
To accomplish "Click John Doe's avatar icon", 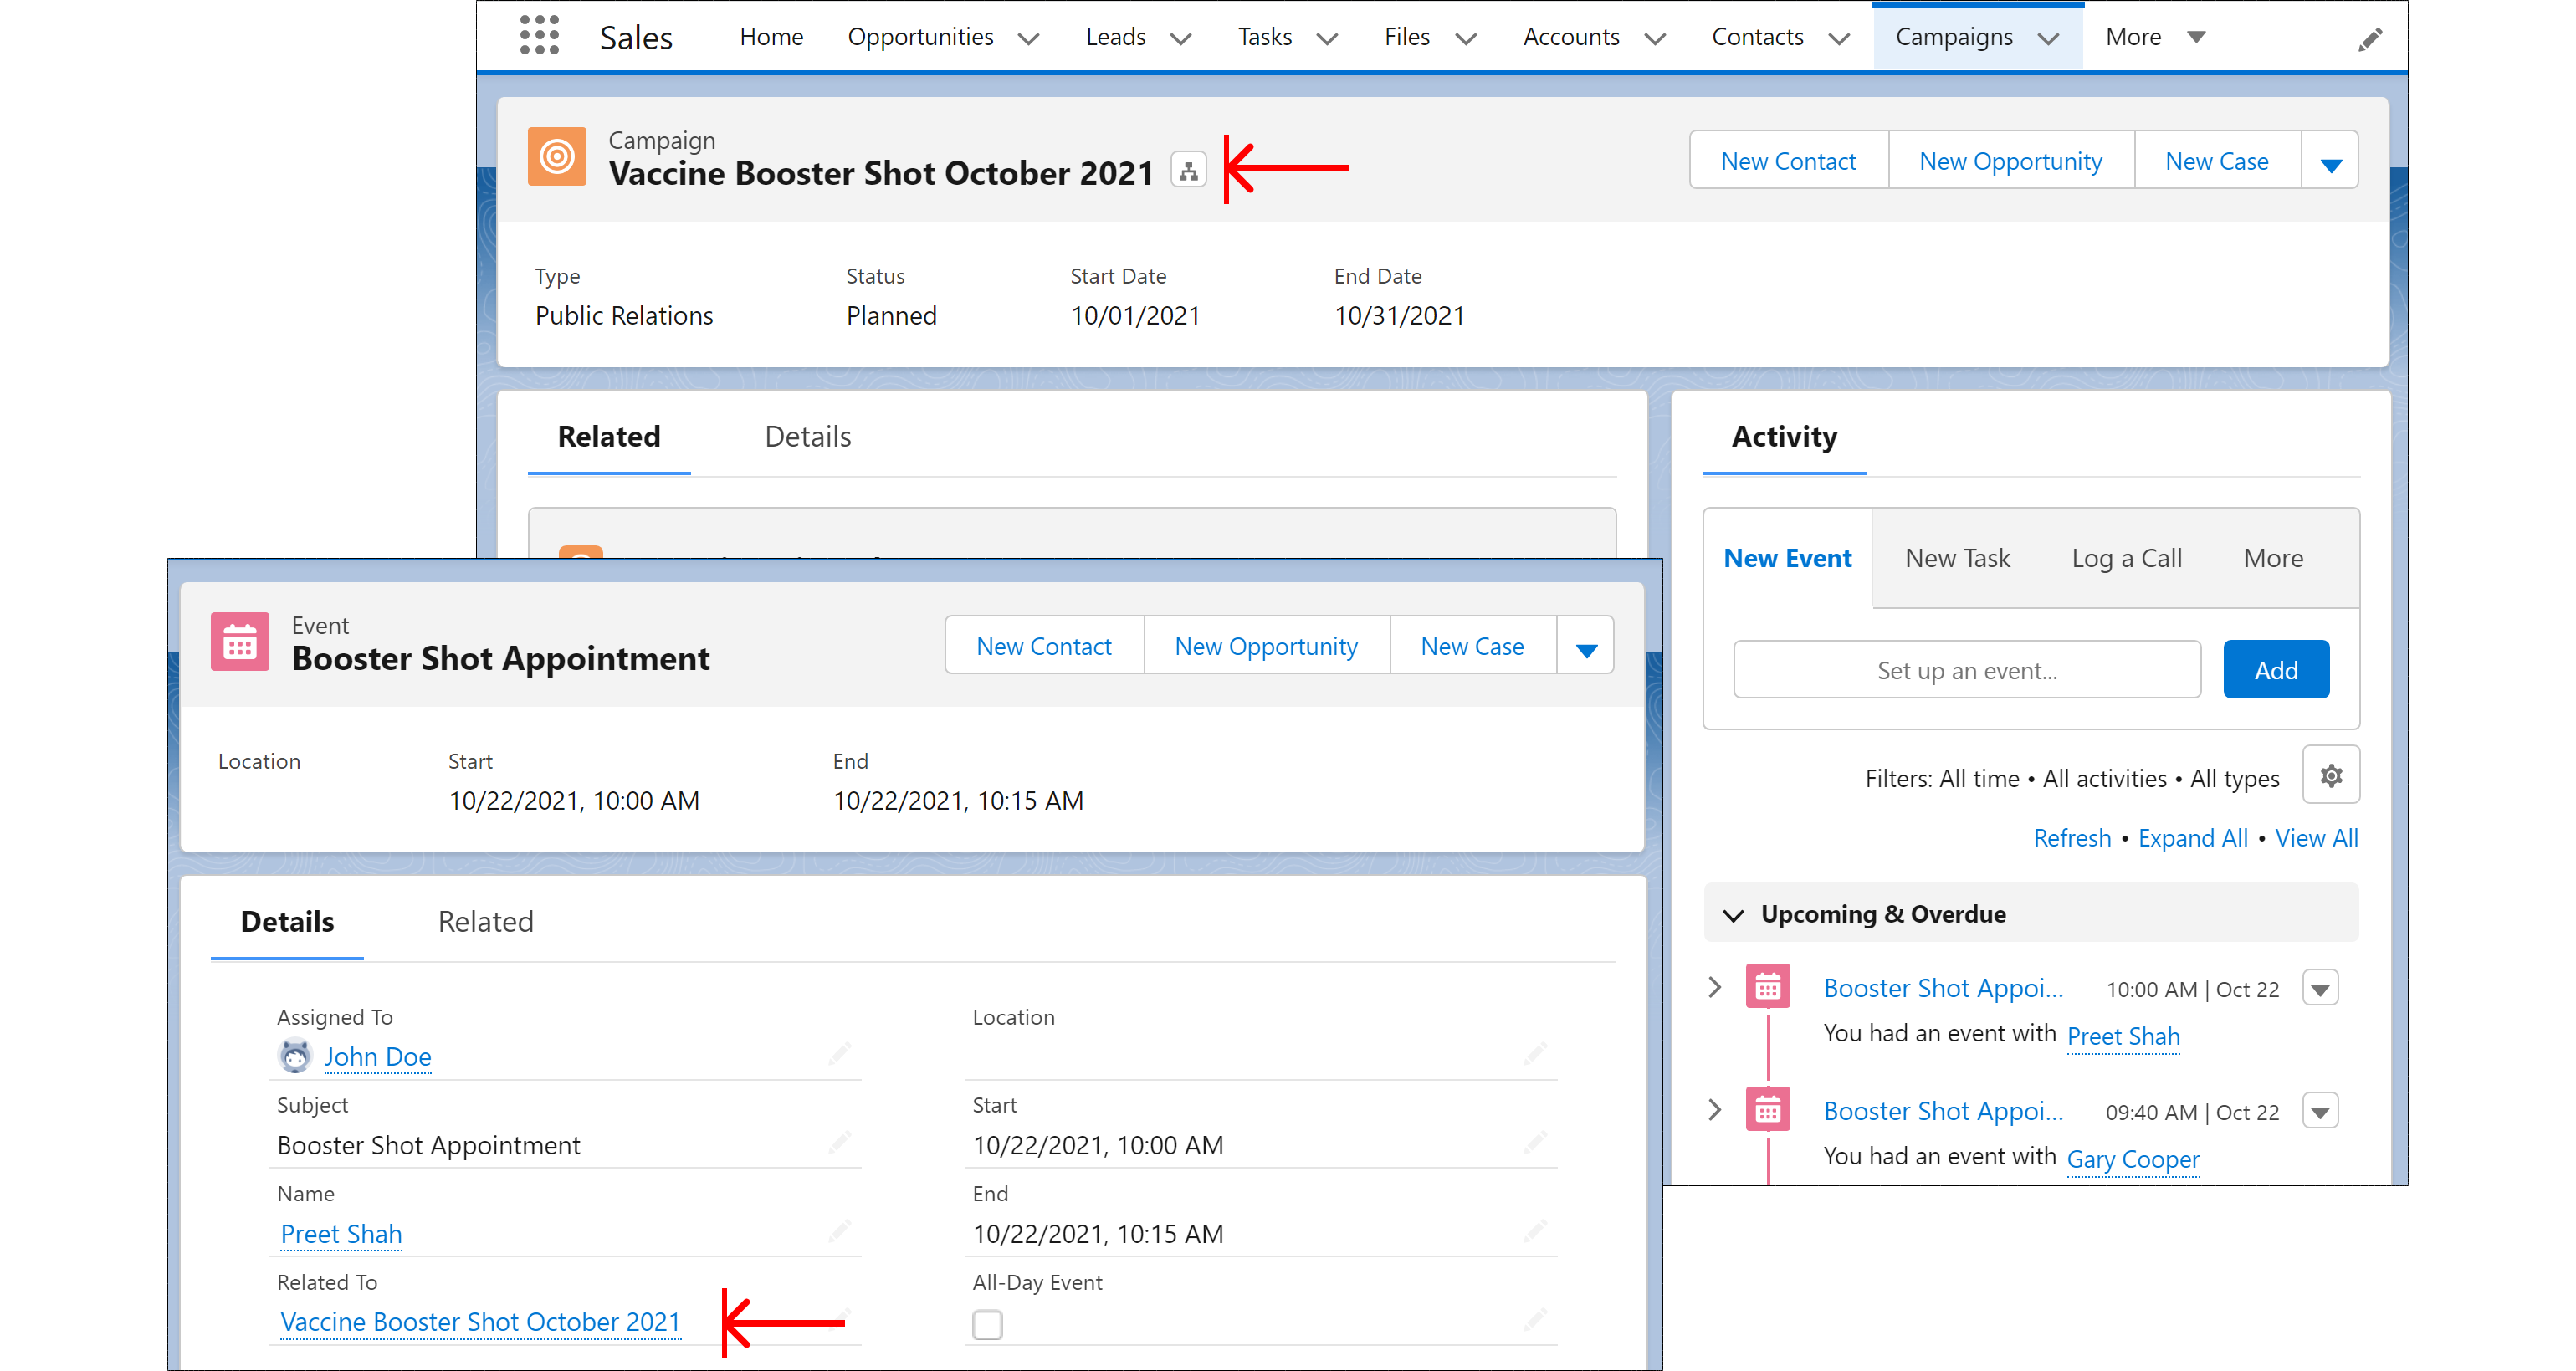I will pyautogui.click(x=295, y=1056).
